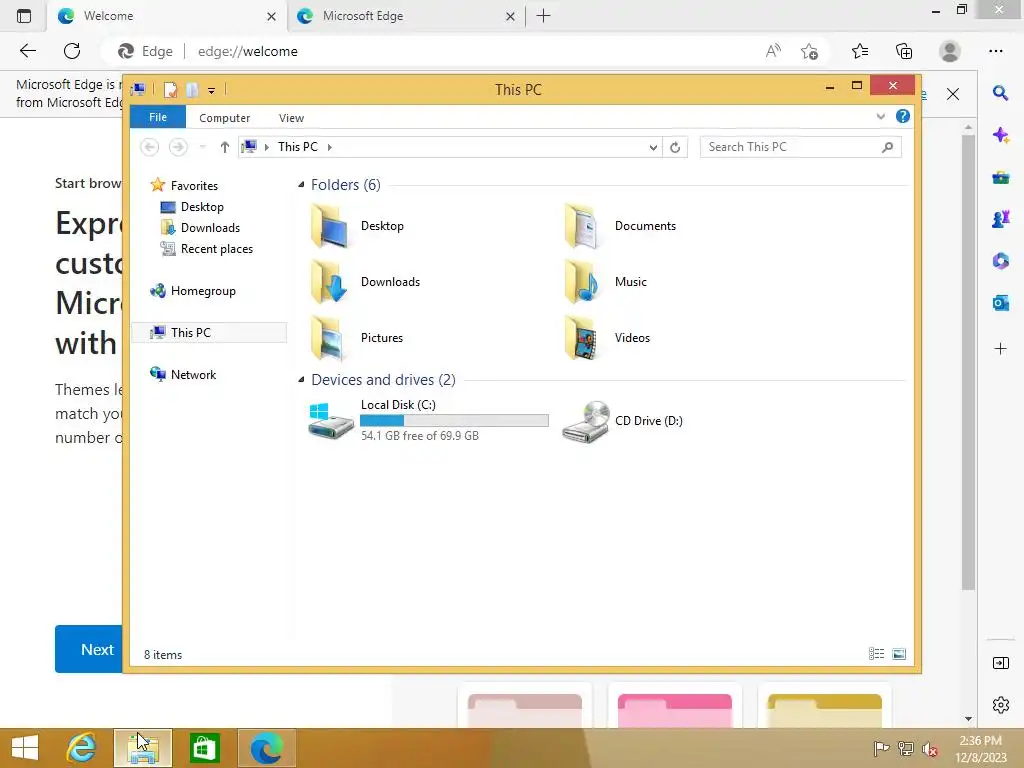Open Outlook icon in Edge sidebar

tap(1000, 303)
